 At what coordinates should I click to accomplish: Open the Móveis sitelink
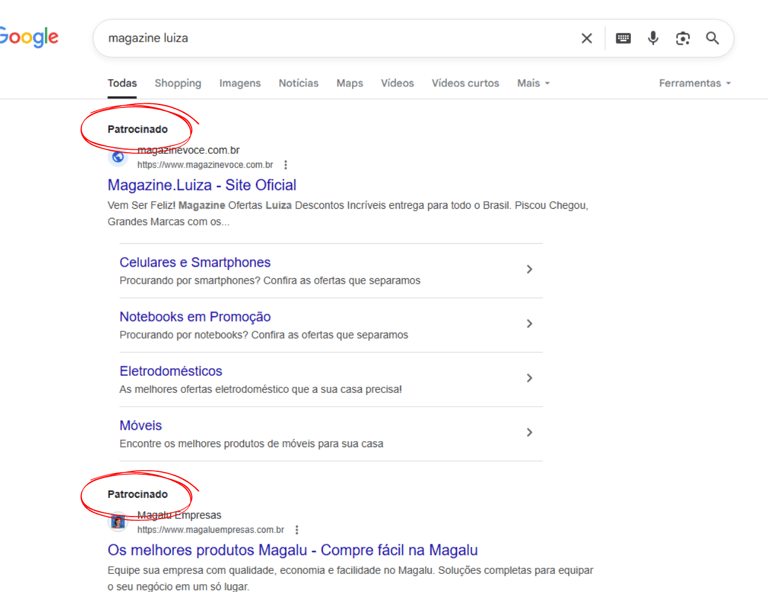(141, 426)
